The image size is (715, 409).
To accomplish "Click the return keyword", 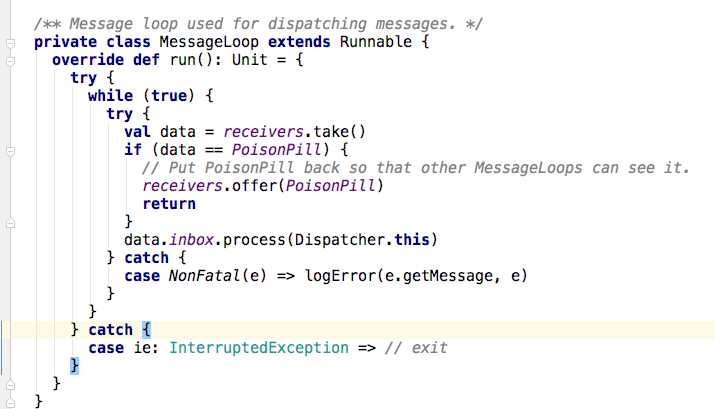I will (x=169, y=203).
